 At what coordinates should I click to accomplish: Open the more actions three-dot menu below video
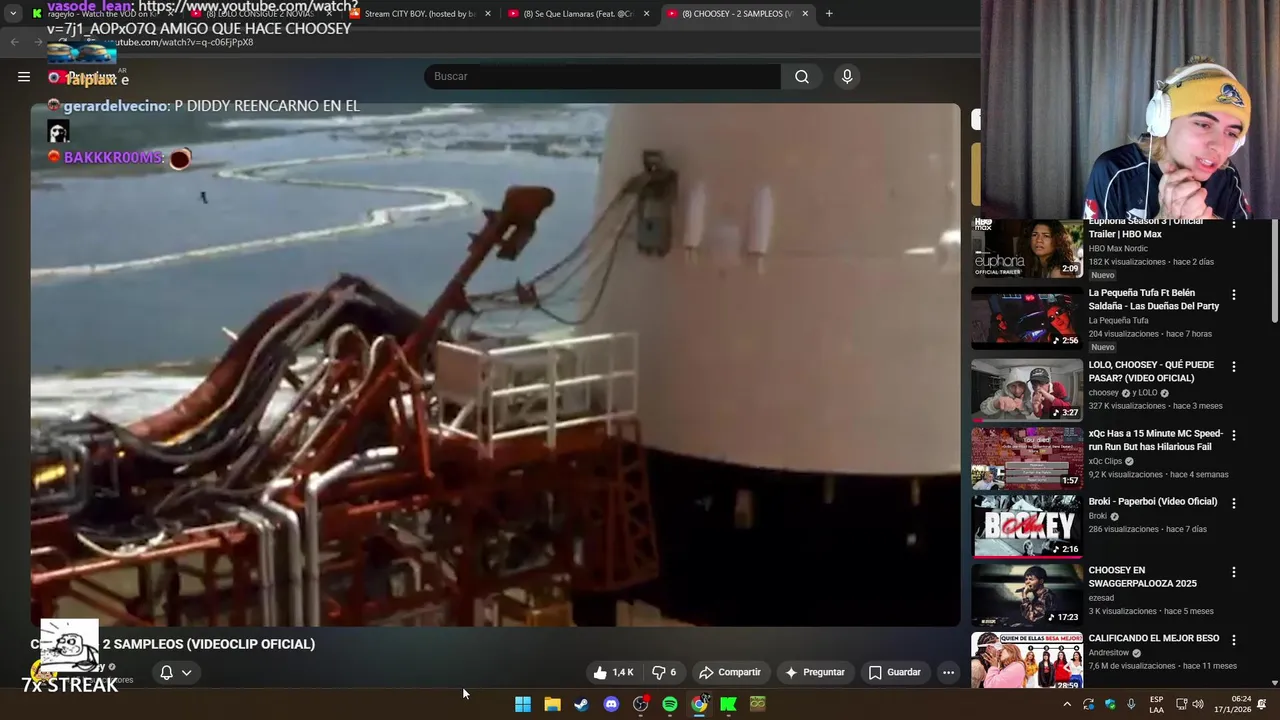[x=948, y=672]
